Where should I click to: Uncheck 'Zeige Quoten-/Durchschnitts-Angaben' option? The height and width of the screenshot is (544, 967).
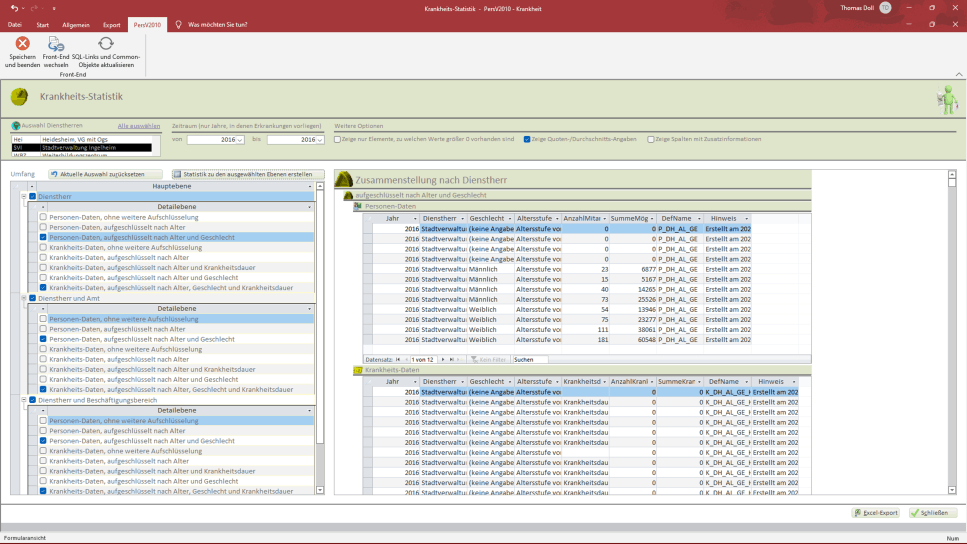(527, 139)
